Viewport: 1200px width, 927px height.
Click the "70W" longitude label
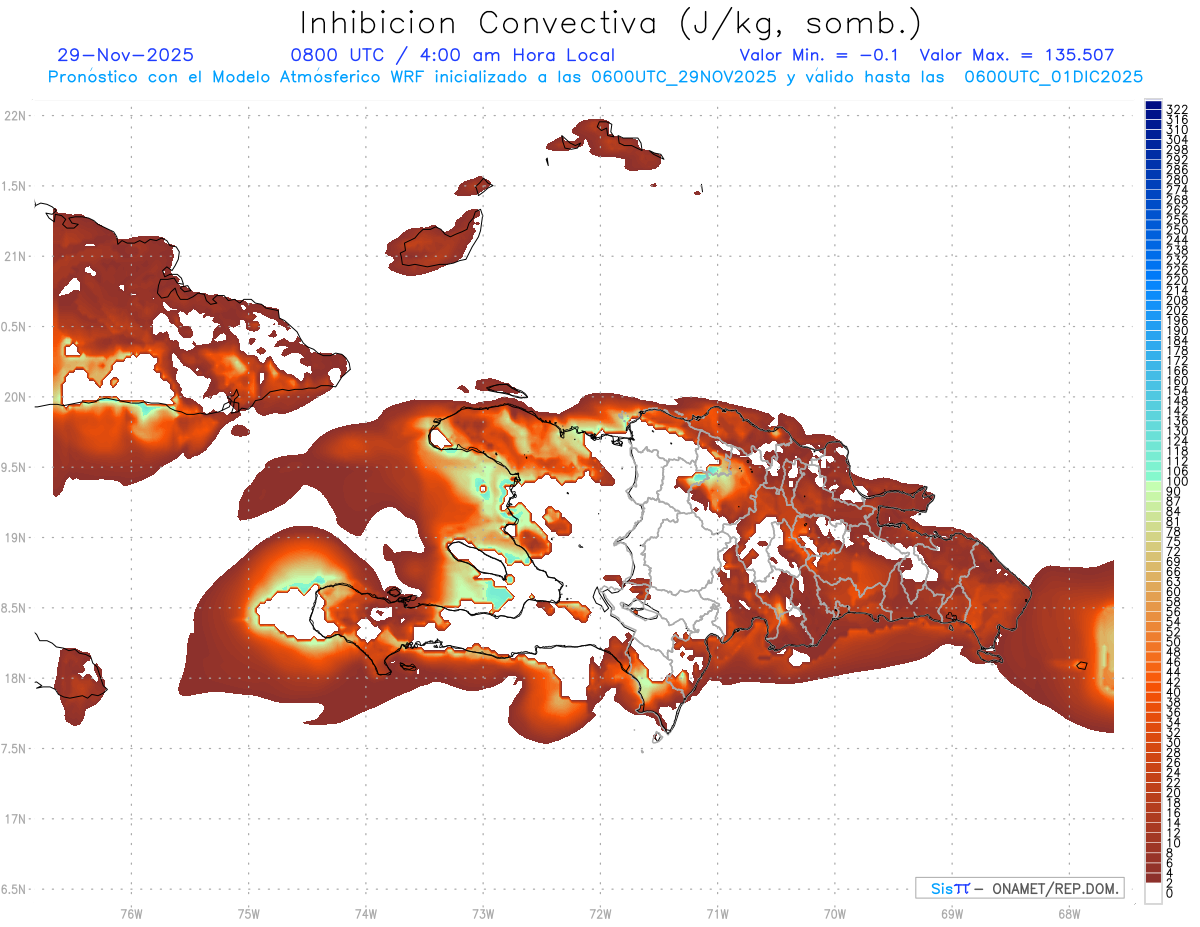click(834, 913)
